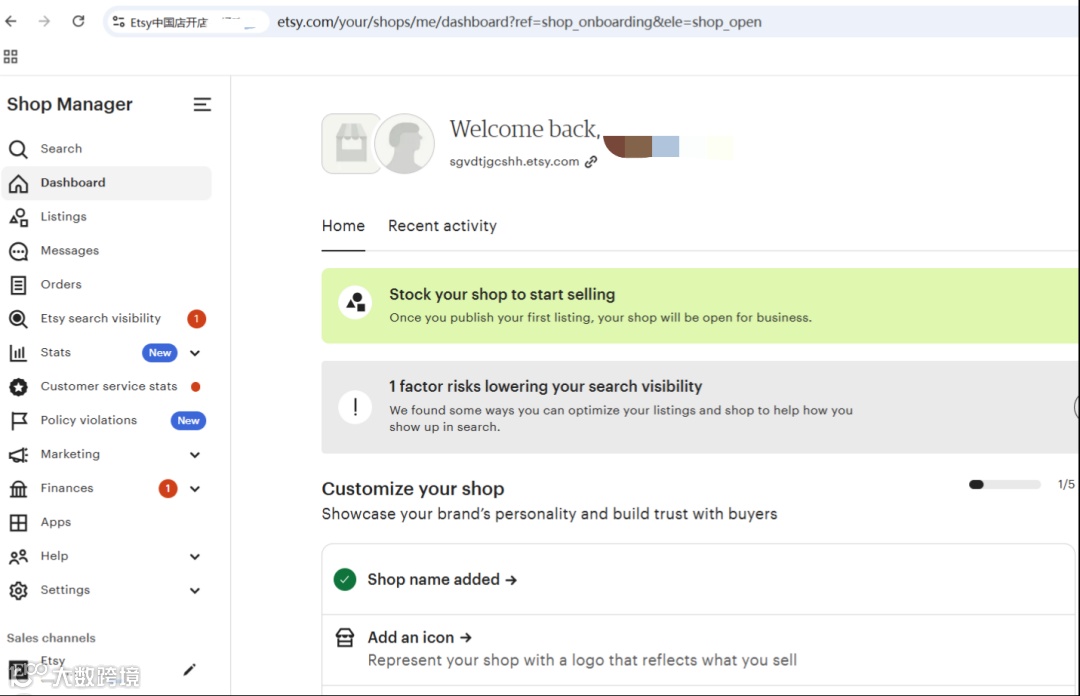This screenshot has width=1080, height=696.
Task: Go back using browser back arrow
Action: [11, 21]
